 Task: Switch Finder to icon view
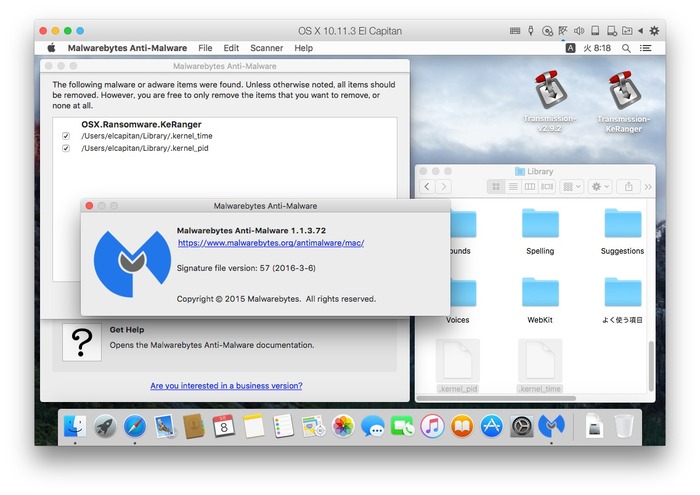click(496, 186)
